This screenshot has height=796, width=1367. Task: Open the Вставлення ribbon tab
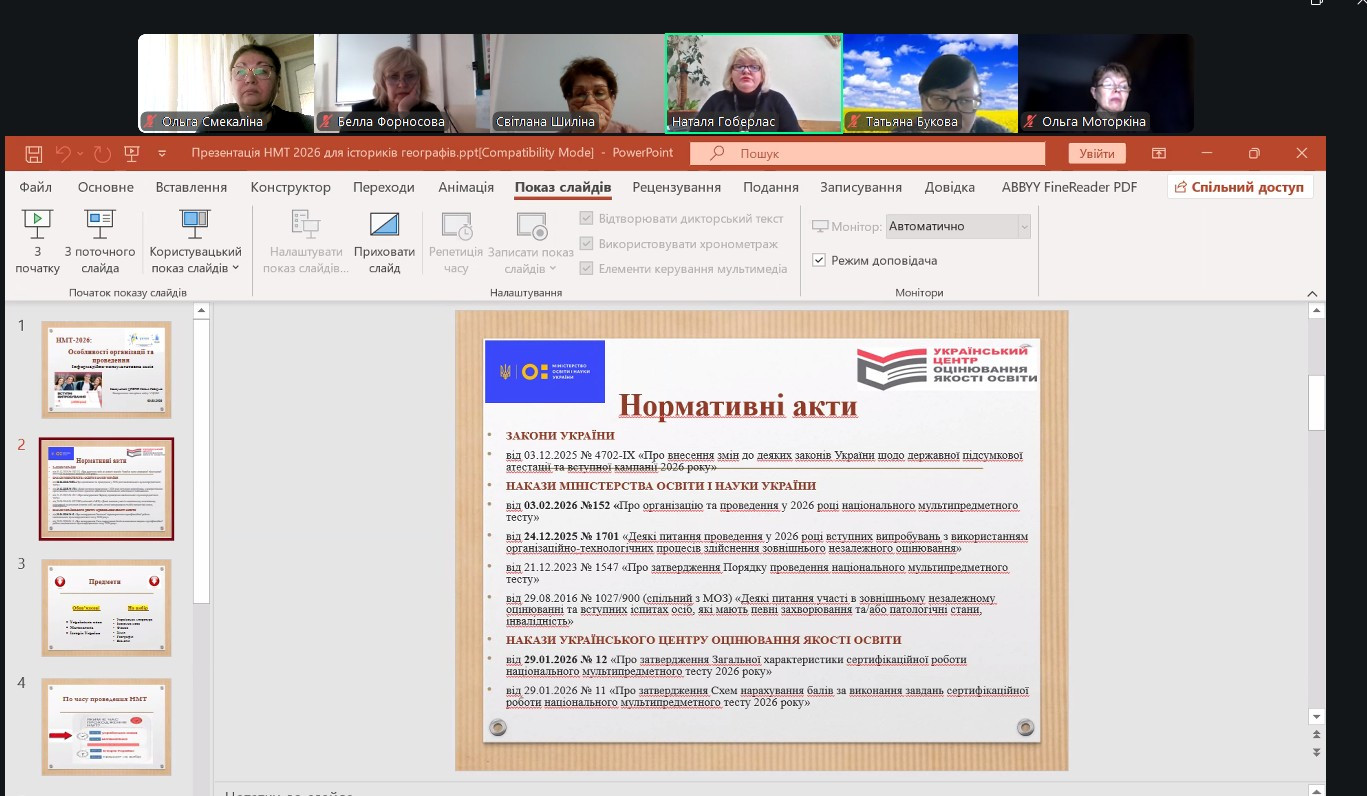click(x=191, y=187)
